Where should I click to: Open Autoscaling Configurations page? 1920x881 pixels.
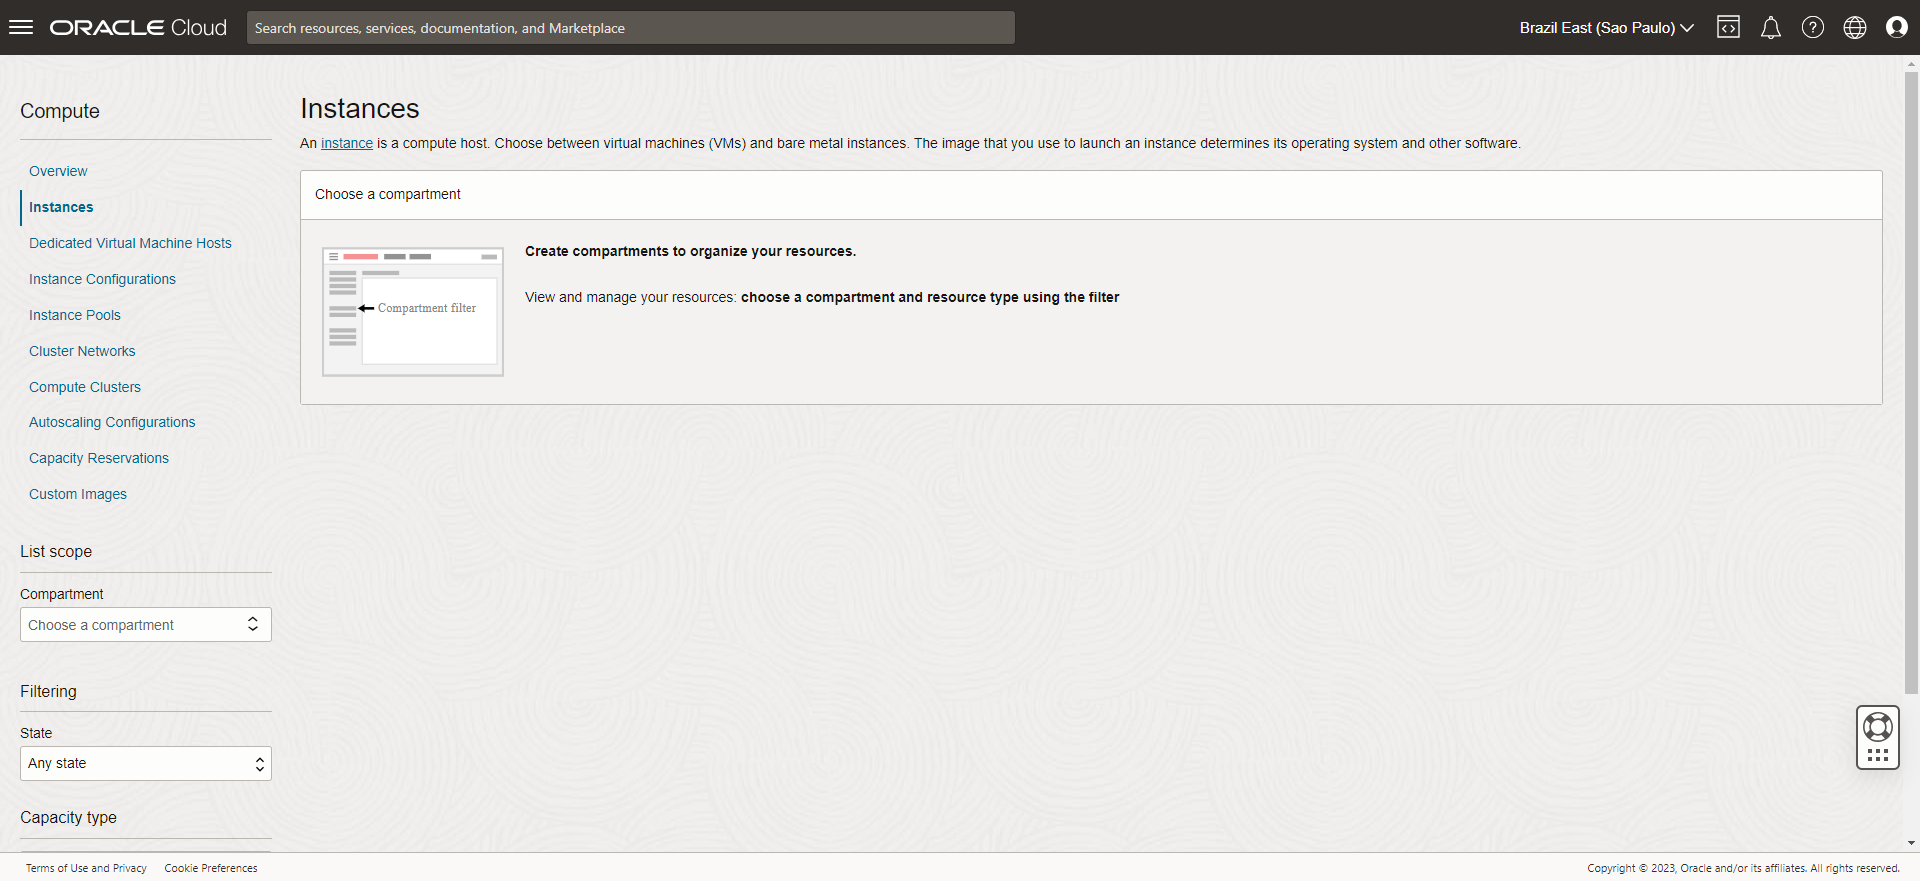pos(112,422)
